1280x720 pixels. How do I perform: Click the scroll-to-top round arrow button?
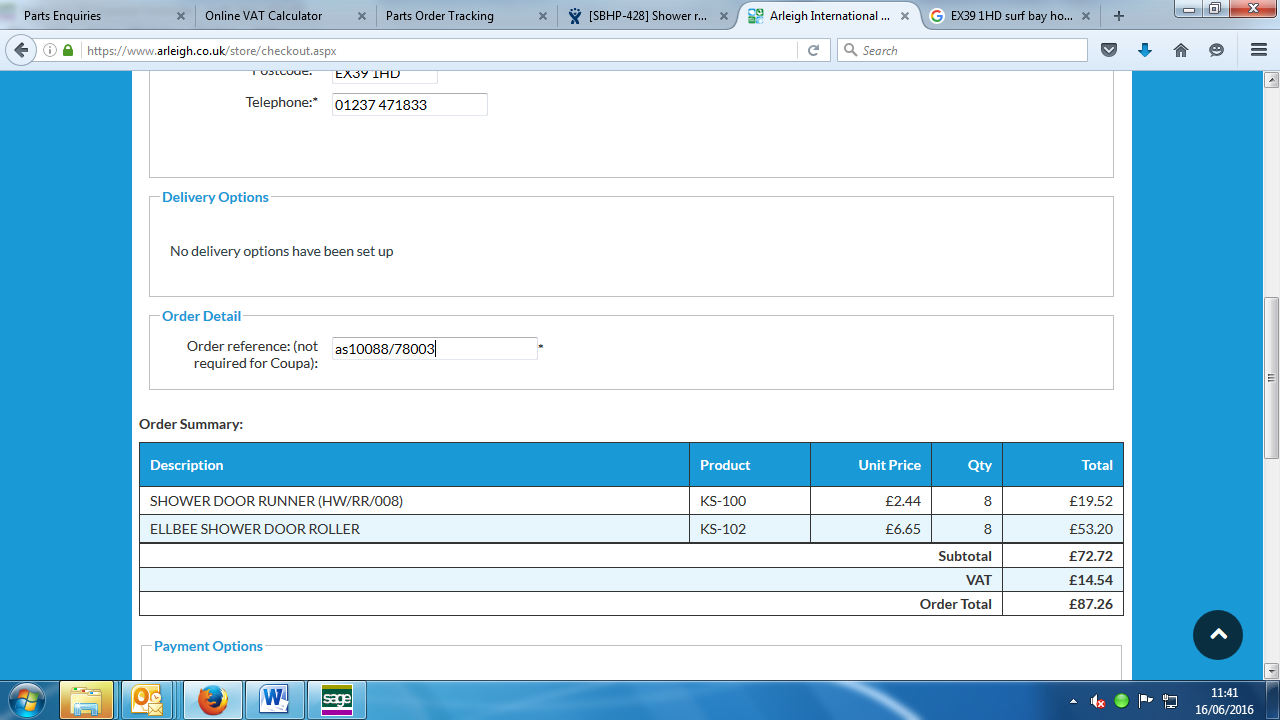tap(1217, 635)
